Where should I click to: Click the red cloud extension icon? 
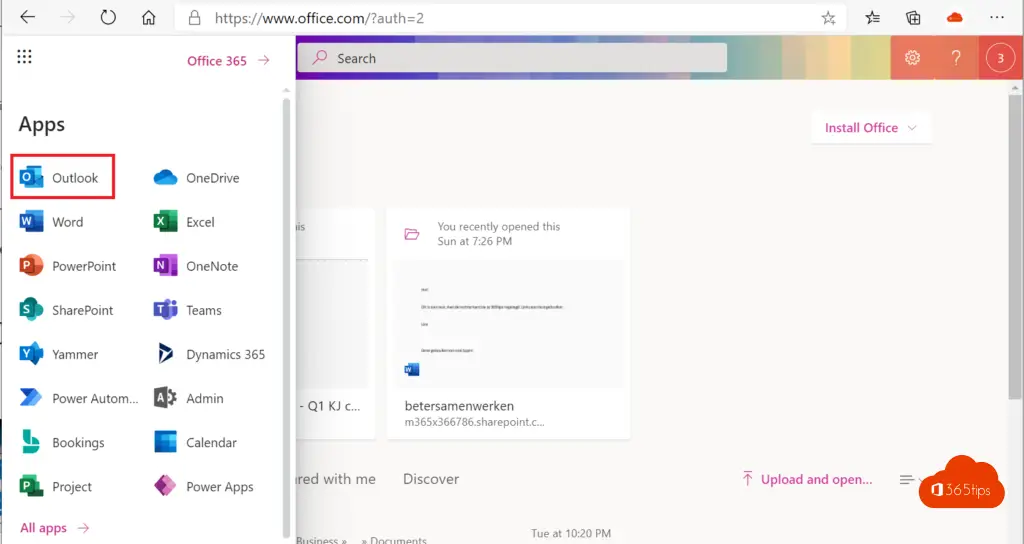955,18
